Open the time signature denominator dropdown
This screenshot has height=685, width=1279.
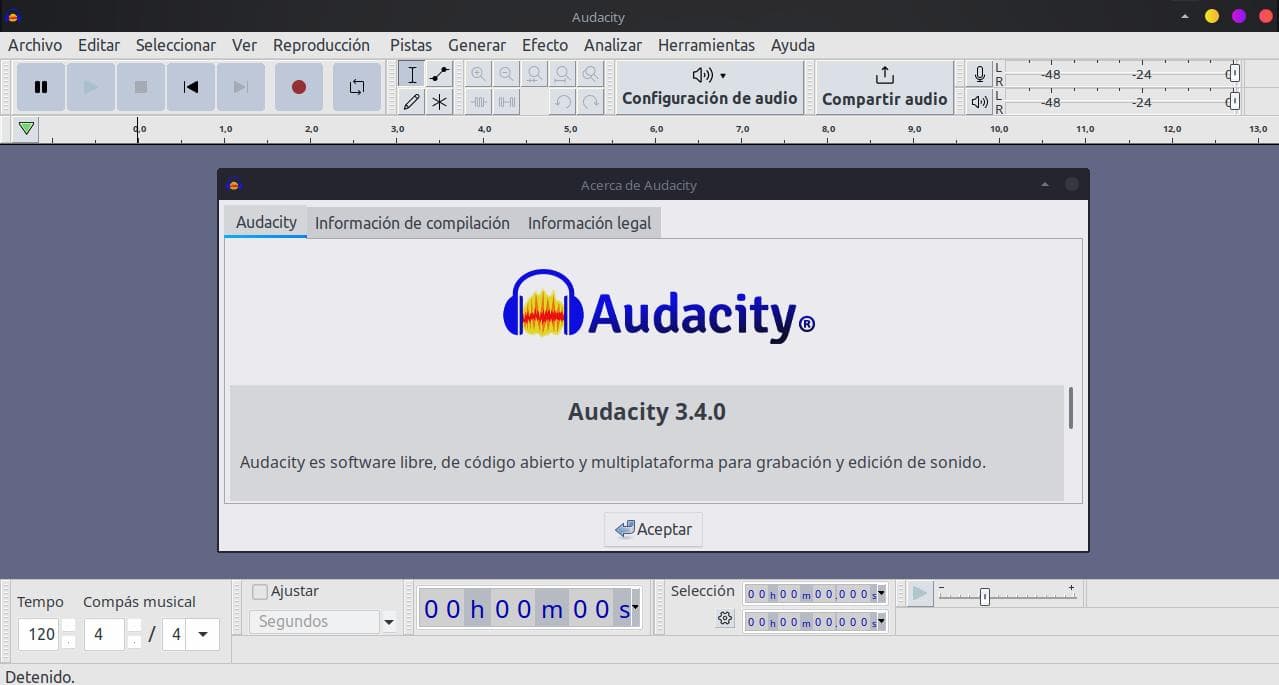[203, 634]
